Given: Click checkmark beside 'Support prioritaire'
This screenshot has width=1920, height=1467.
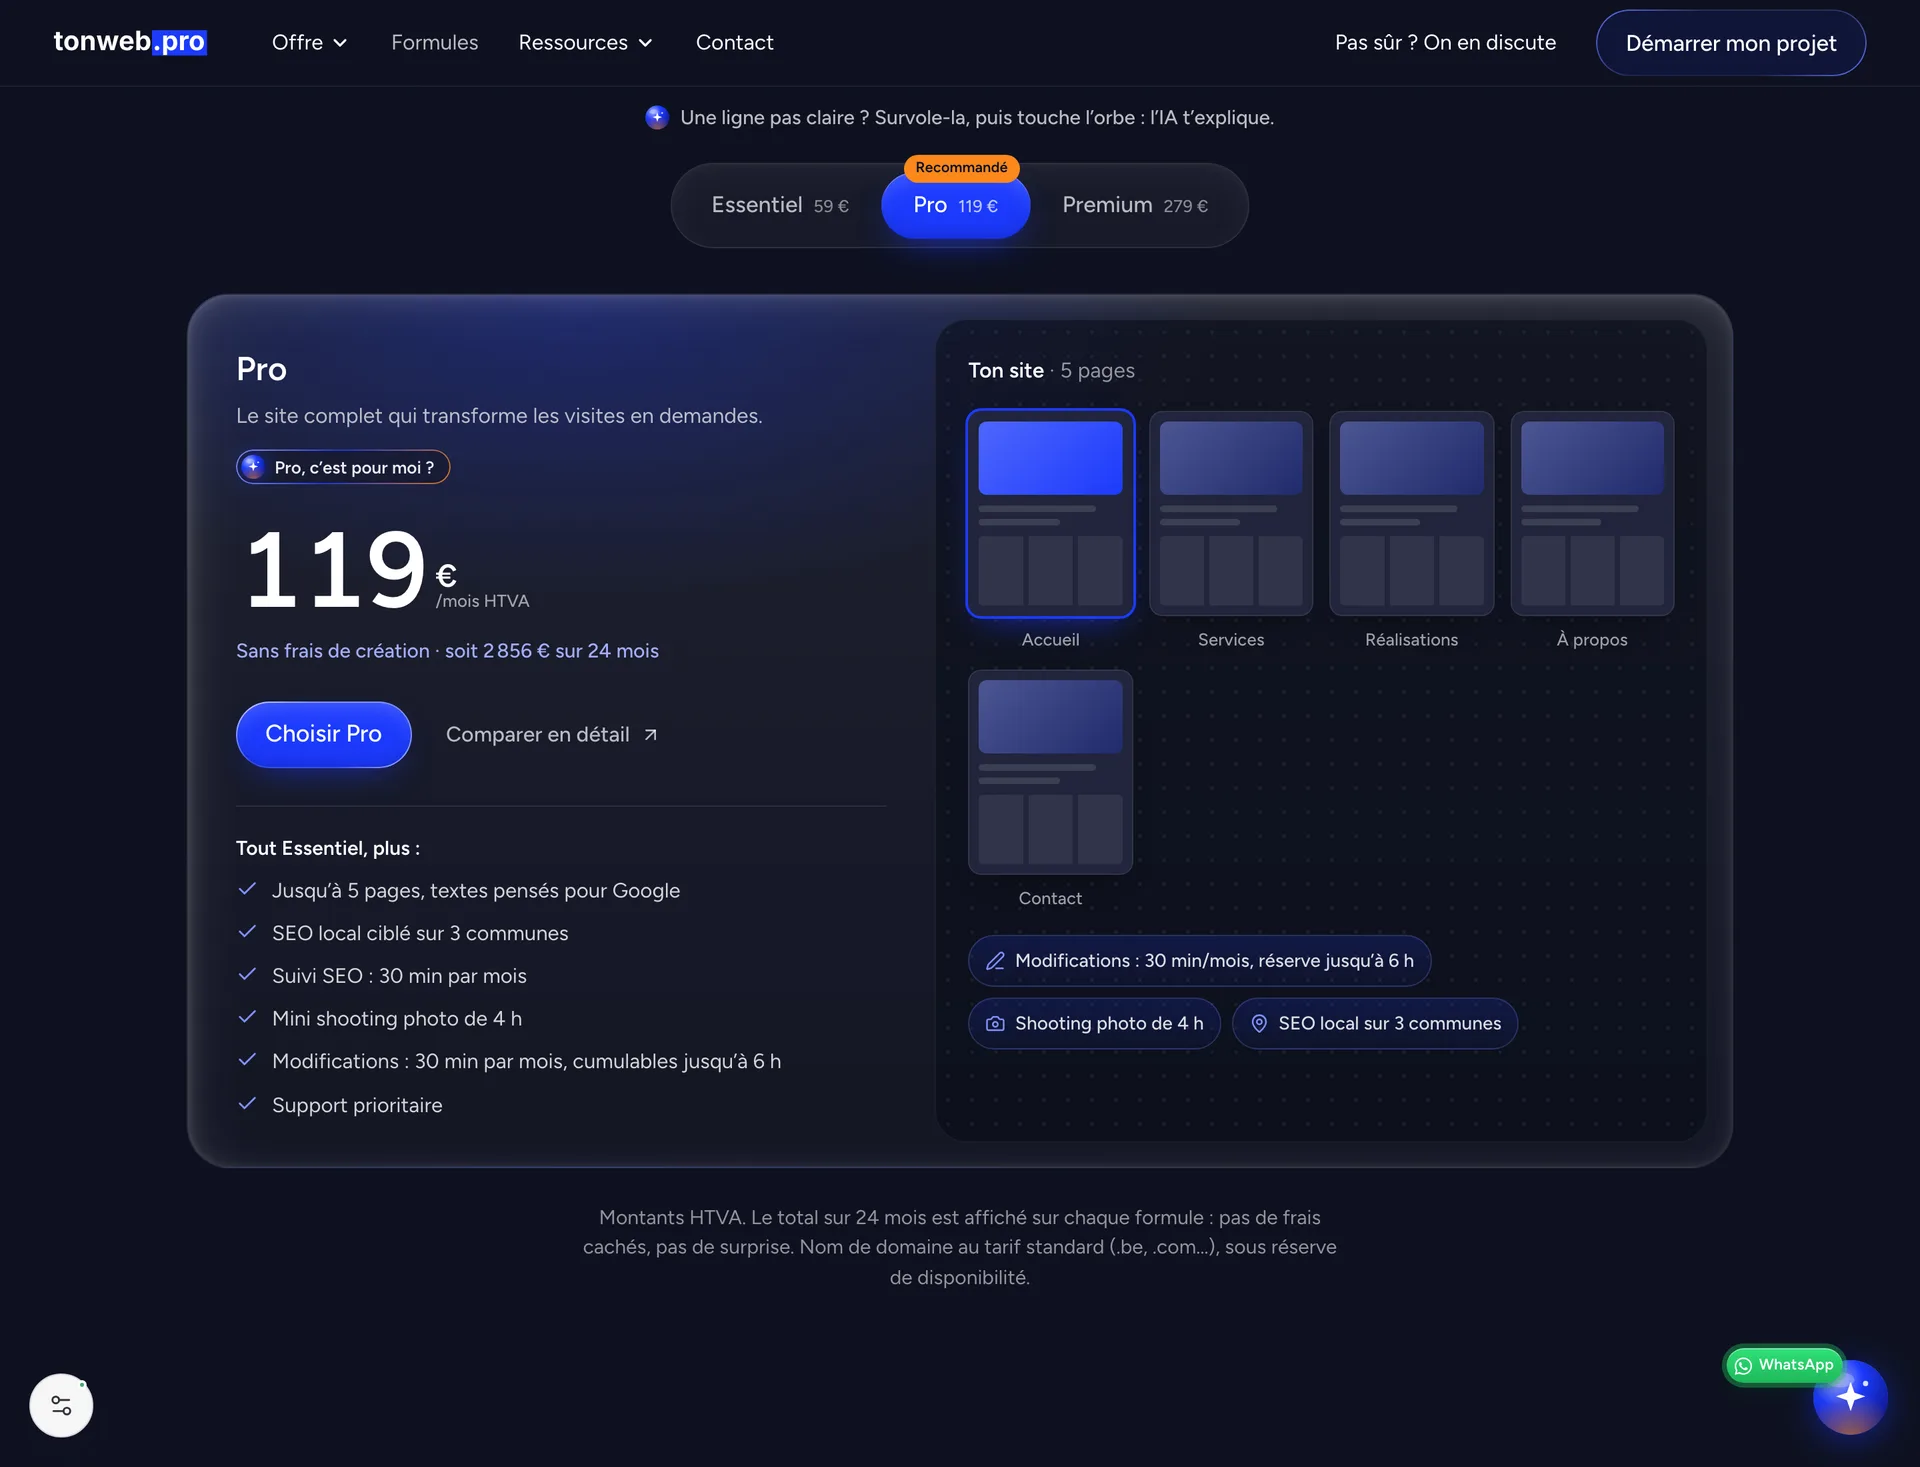Looking at the screenshot, I should (x=247, y=1104).
